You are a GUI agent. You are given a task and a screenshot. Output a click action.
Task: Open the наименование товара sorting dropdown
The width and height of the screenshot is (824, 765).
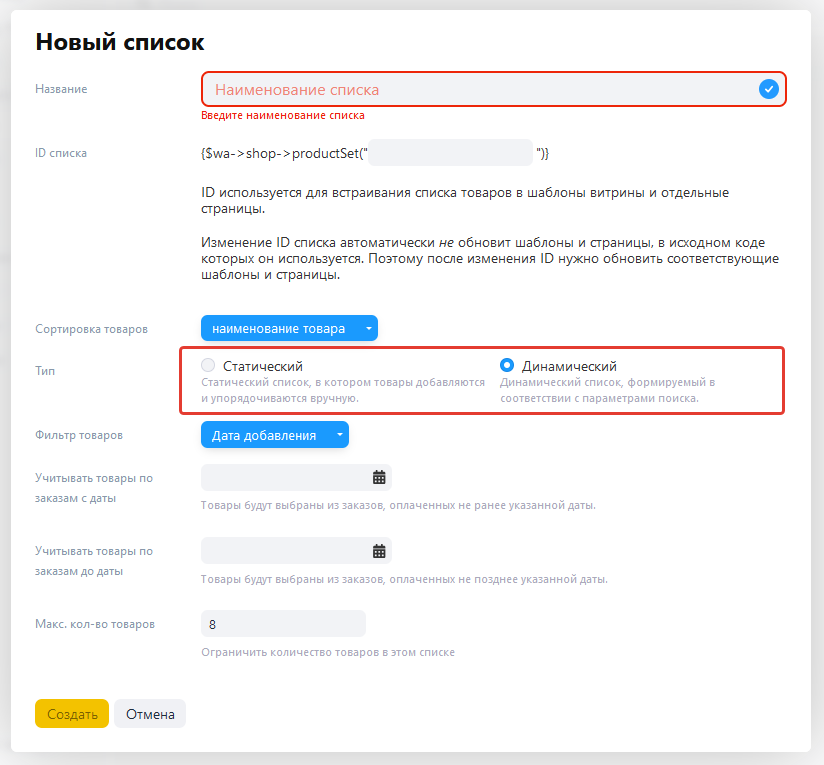pos(289,328)
